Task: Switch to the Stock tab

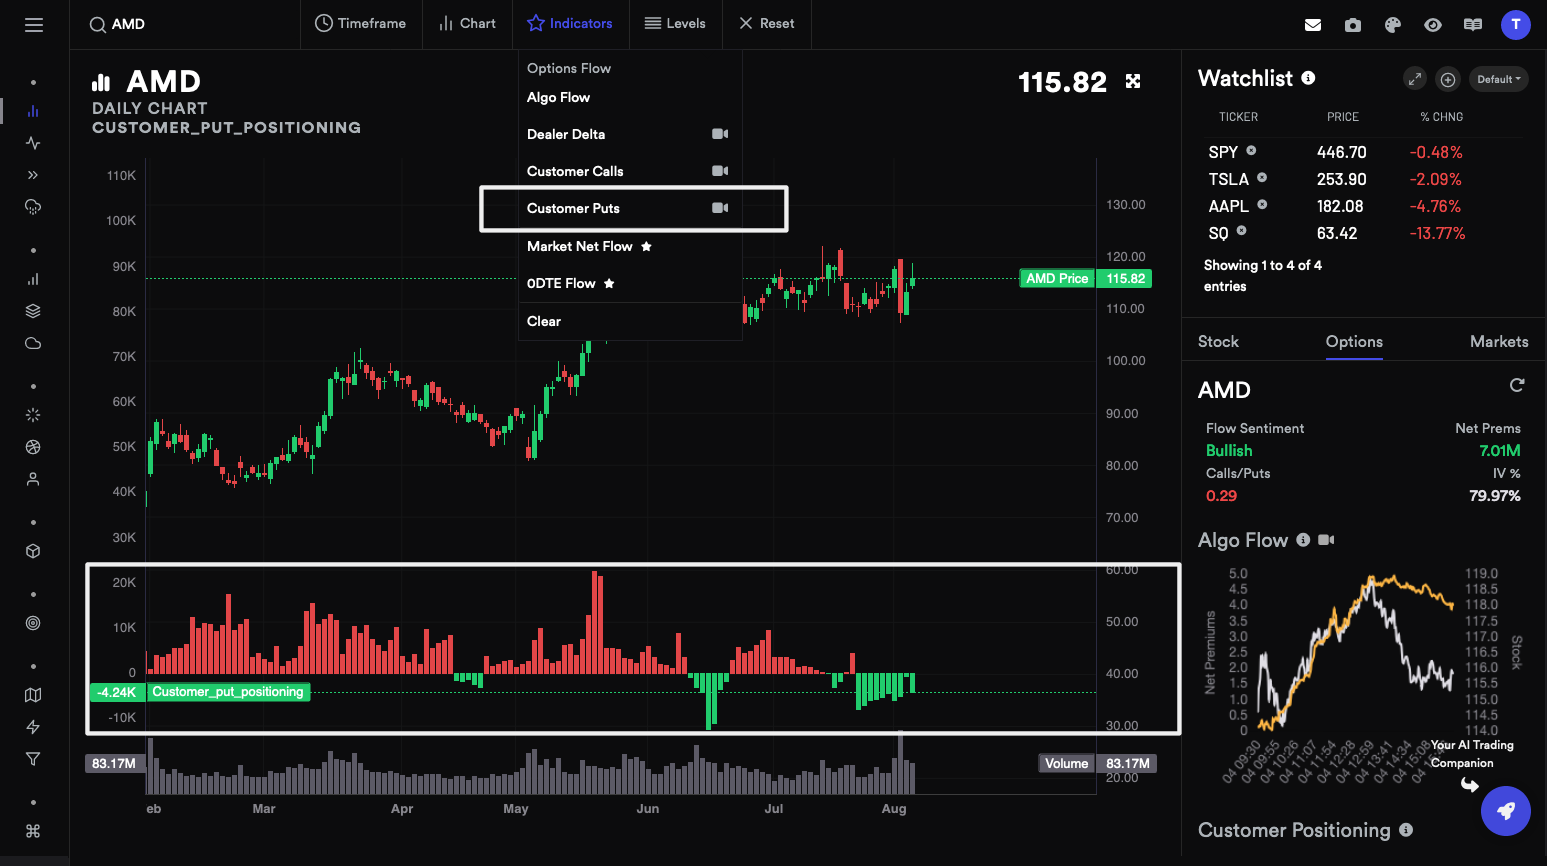Action: click(x=1218, y=341)
